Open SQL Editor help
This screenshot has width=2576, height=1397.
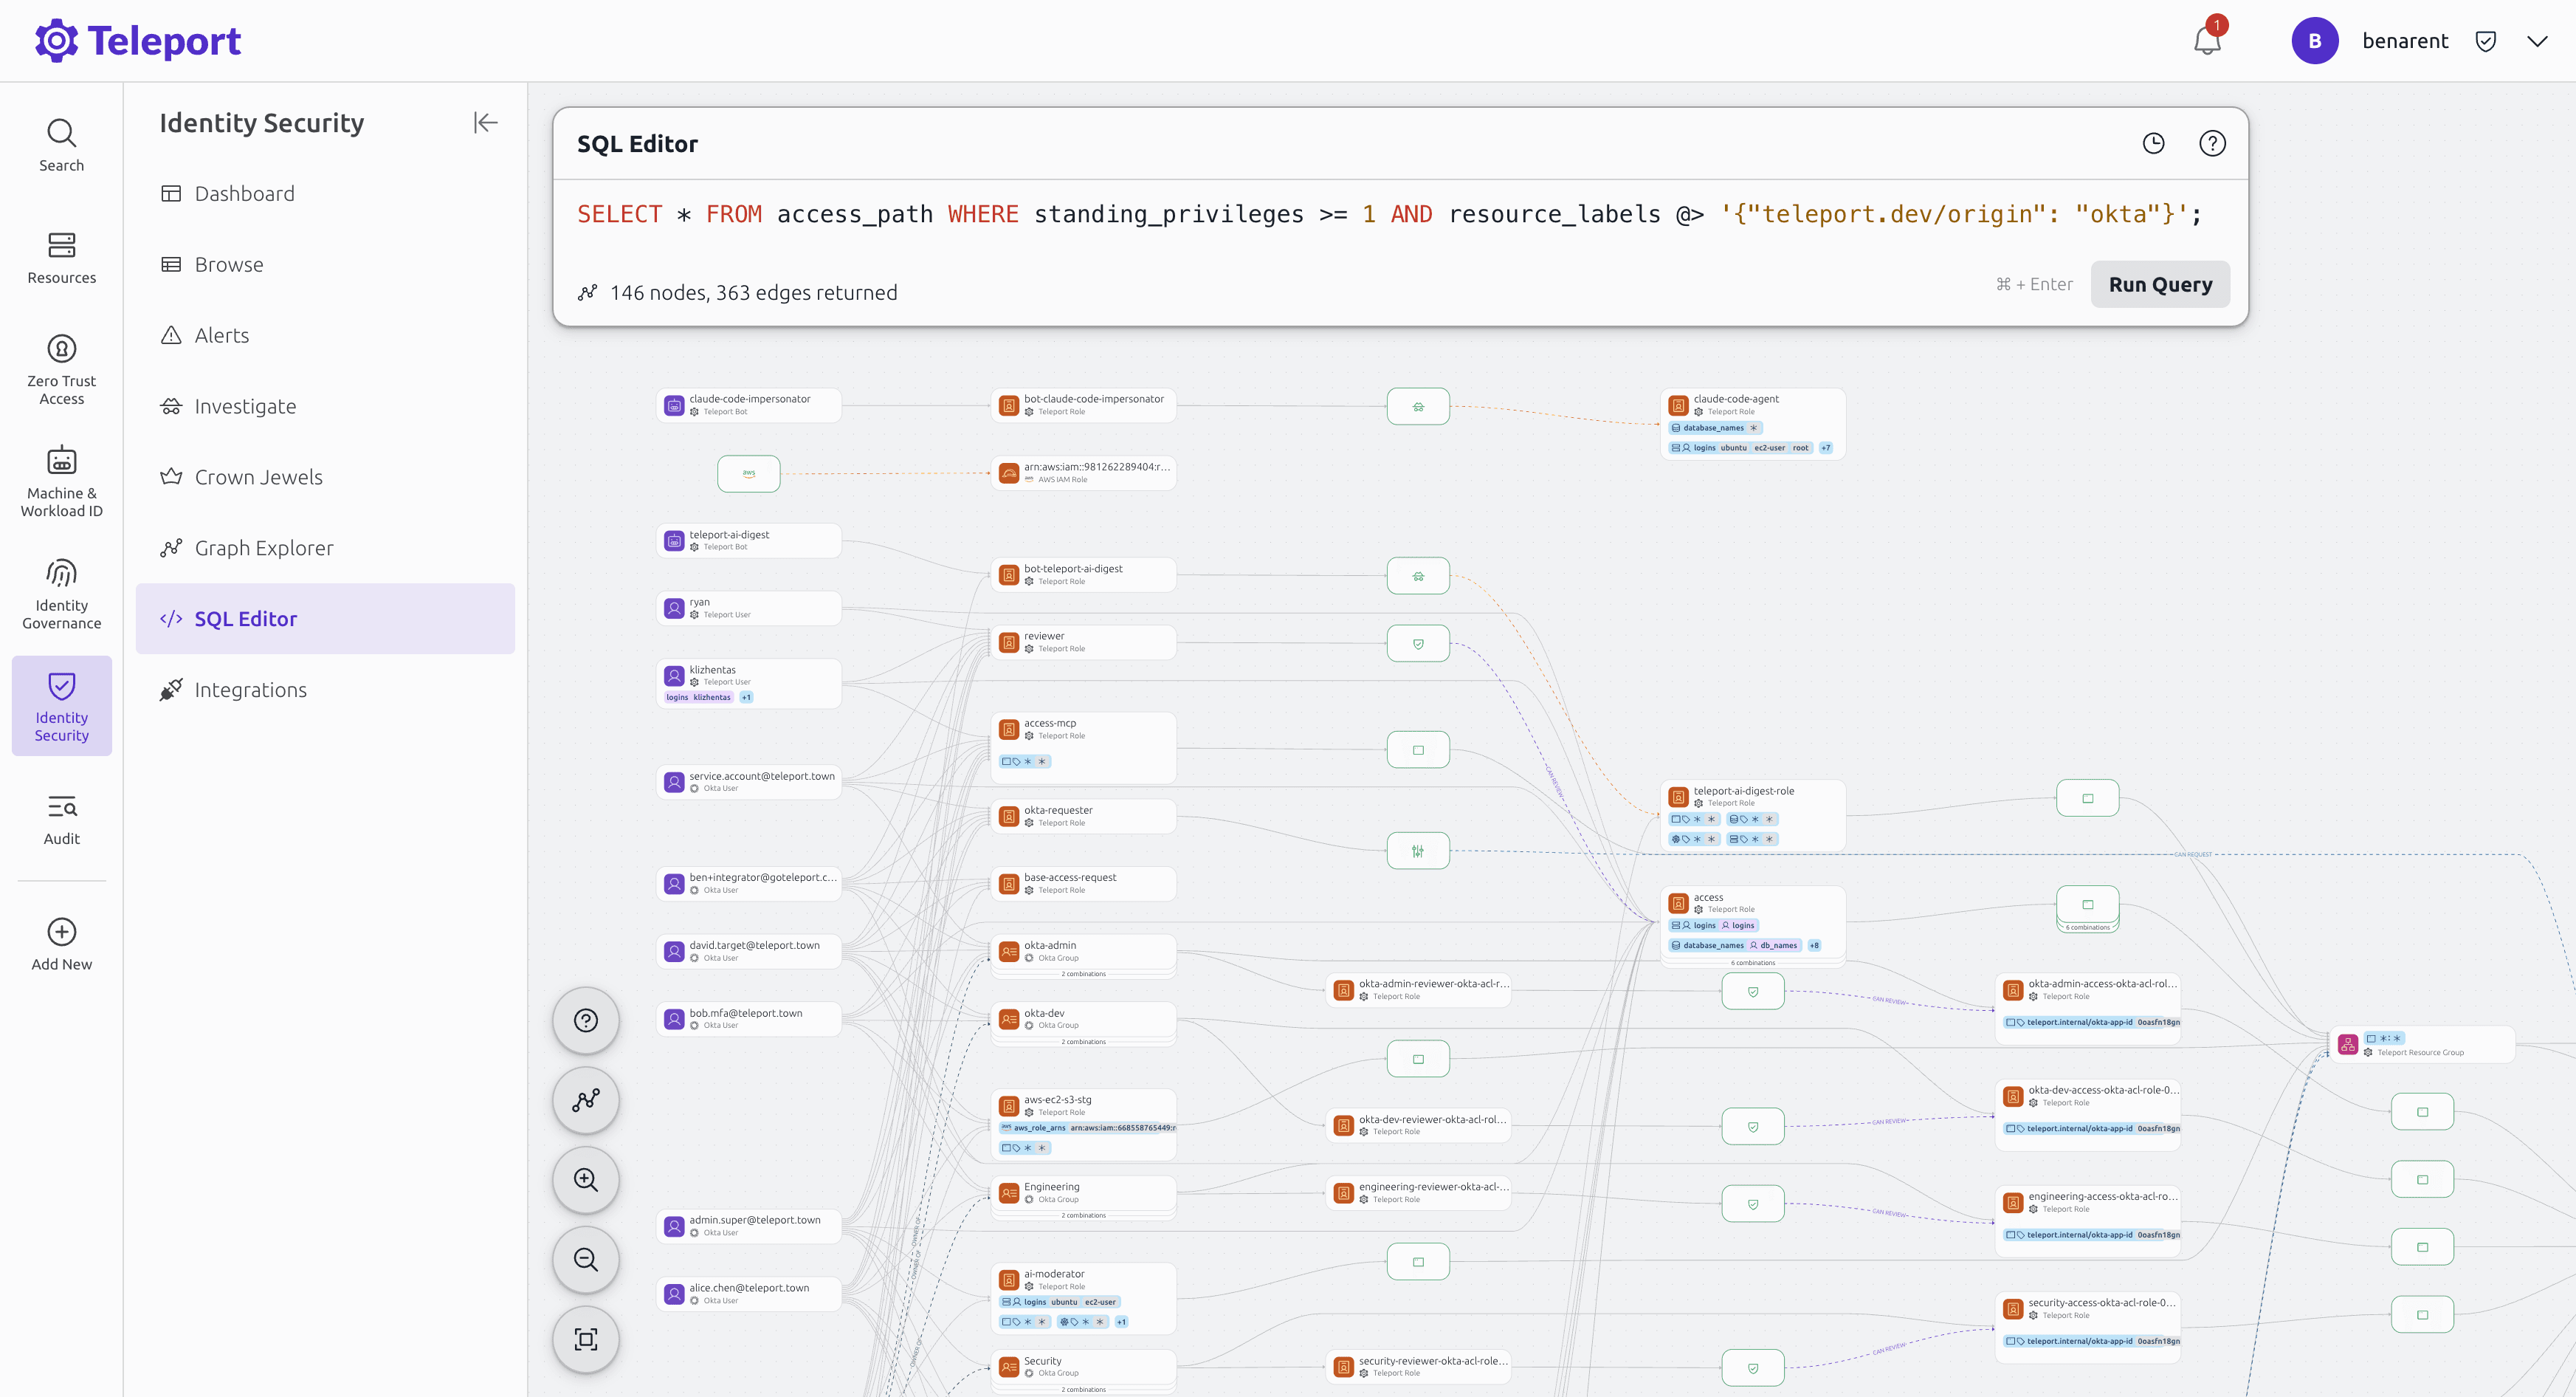click(x=2212, y=143)
